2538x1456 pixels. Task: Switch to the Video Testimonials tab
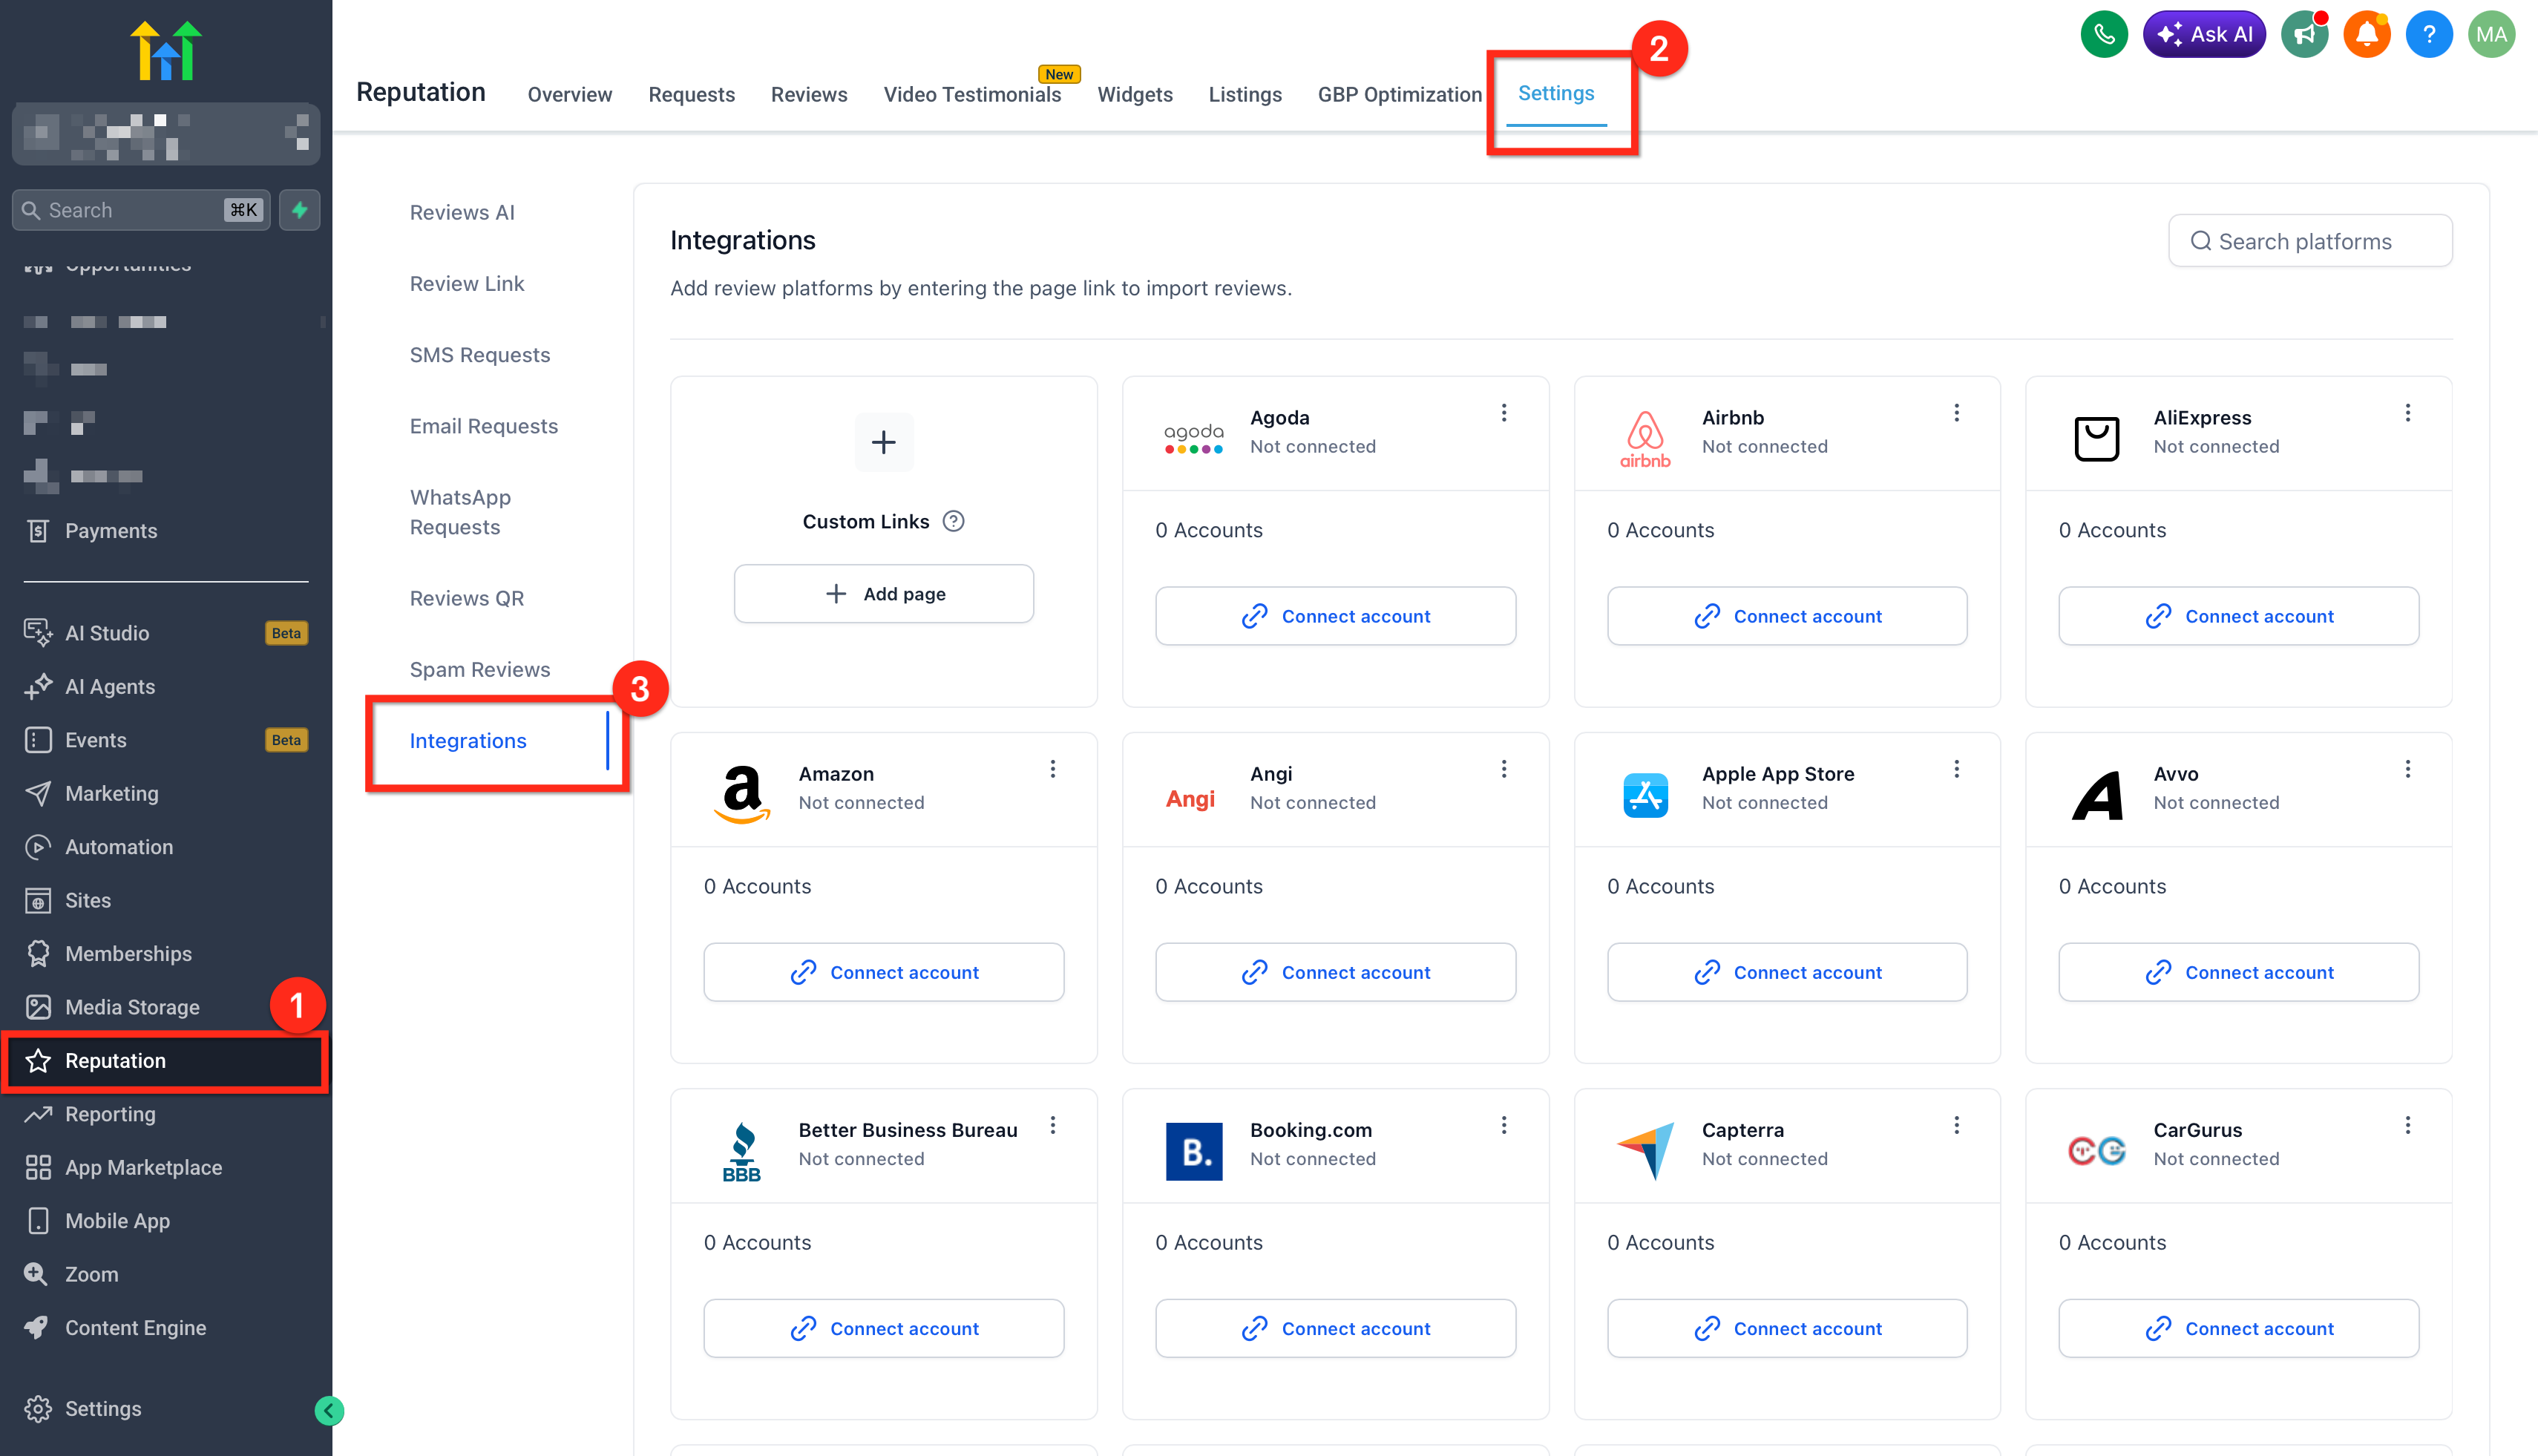pyautogui.click(x=972, y=94)
